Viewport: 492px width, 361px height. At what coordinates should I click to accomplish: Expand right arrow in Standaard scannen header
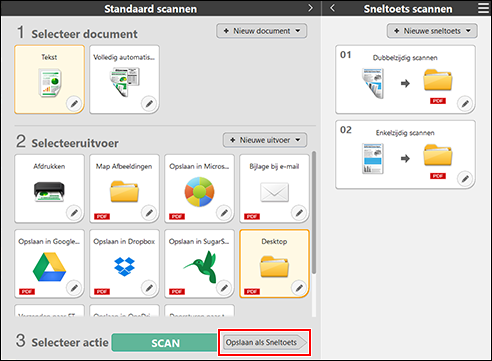click(x=310, y=8)
